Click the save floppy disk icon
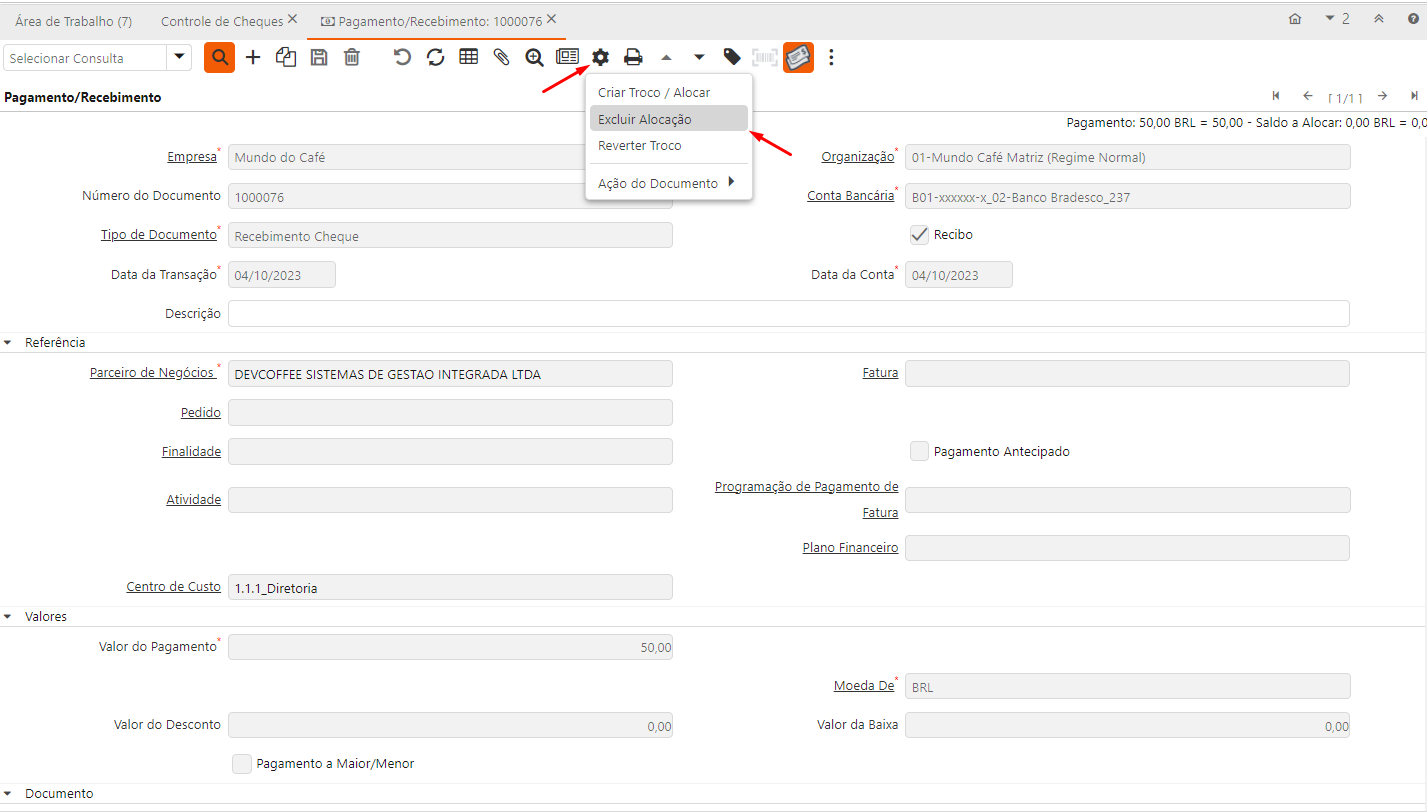The width and height of the screenshot is (1427, 812). coord(319,58)
